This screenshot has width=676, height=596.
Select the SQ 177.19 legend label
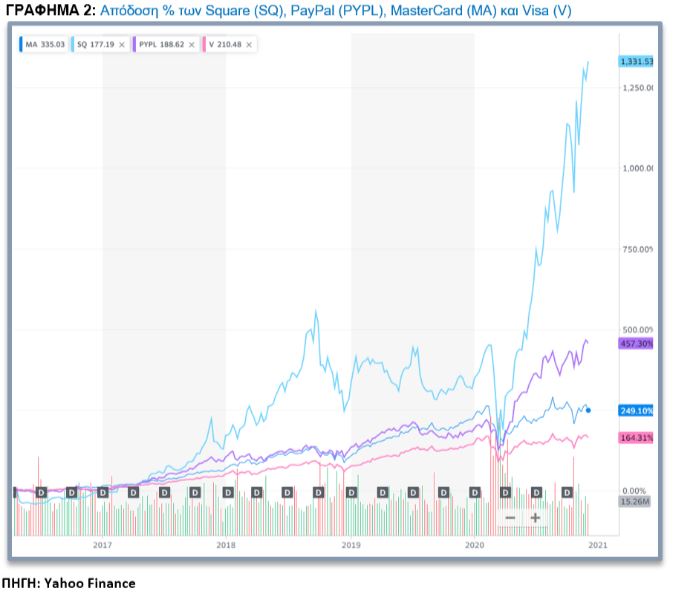[95, 44]
